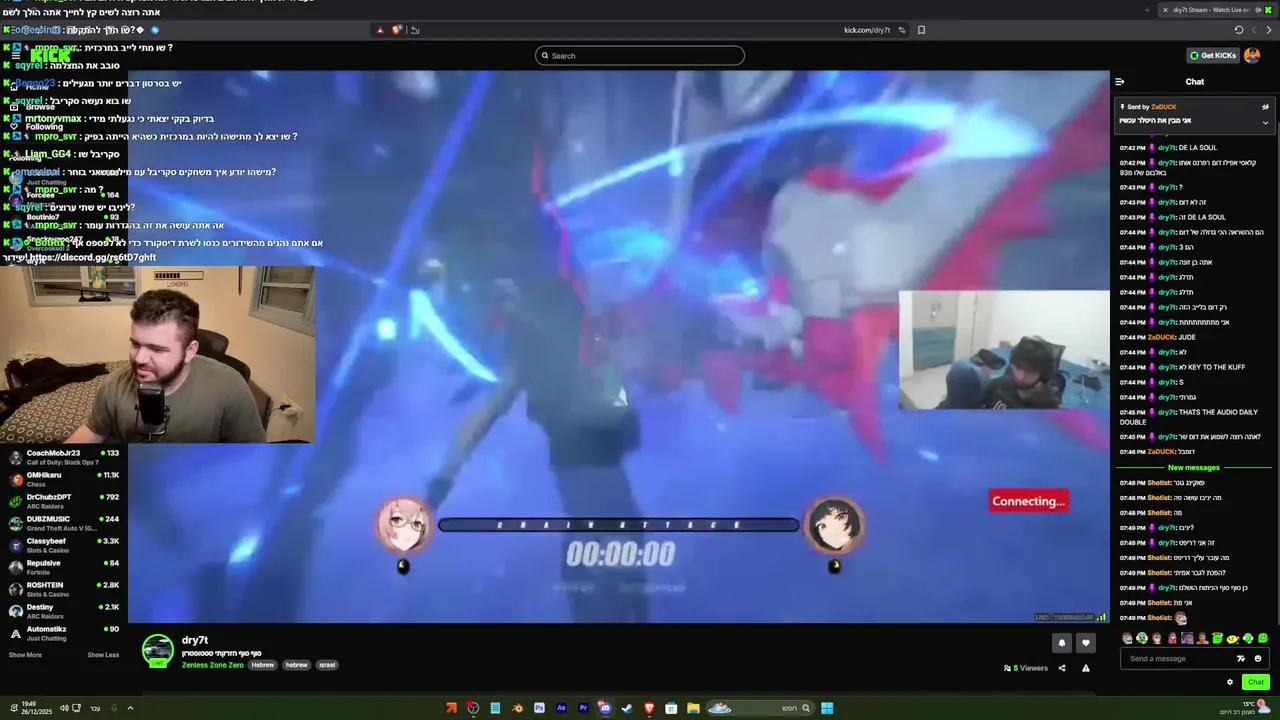The height and width of the screenshot is (720, 1280).
Task: Open Windows Start menu from taskbar
Action: point(827,708)
